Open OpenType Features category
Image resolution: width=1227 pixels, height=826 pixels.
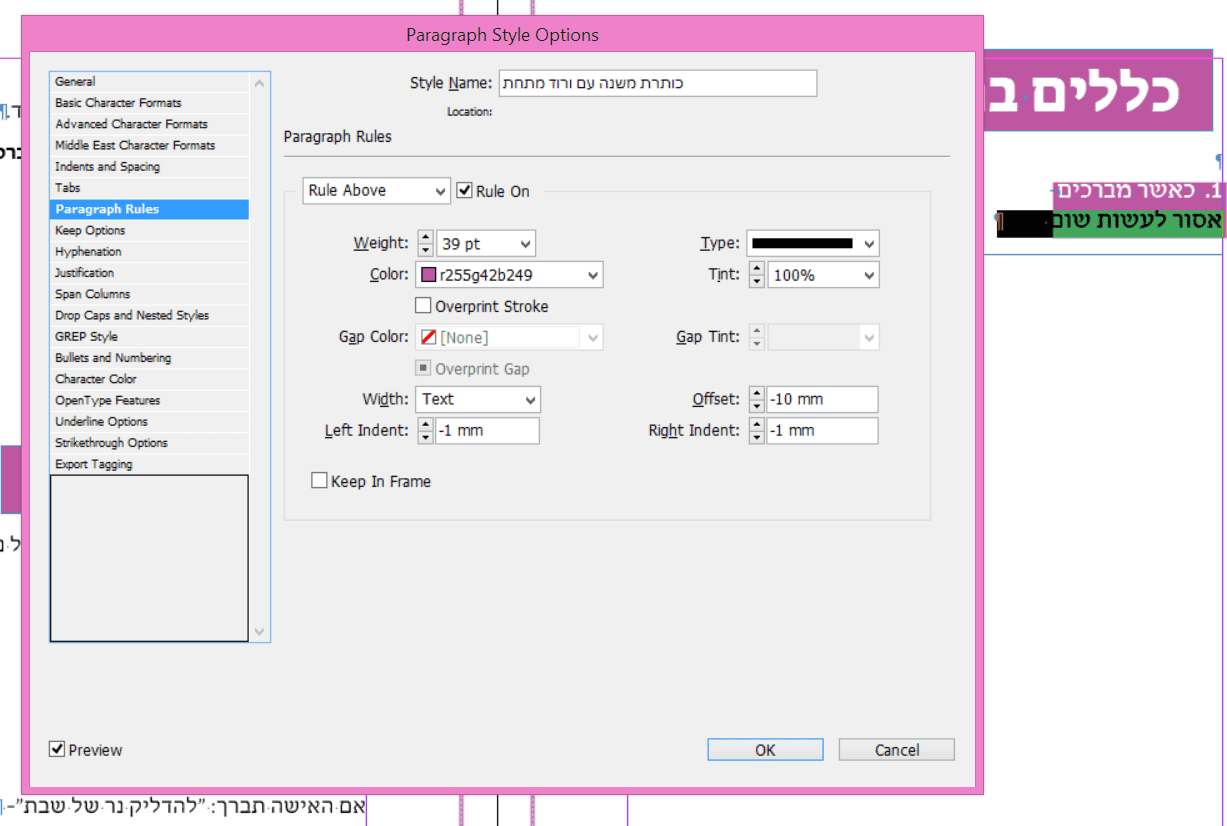point(150,400)
